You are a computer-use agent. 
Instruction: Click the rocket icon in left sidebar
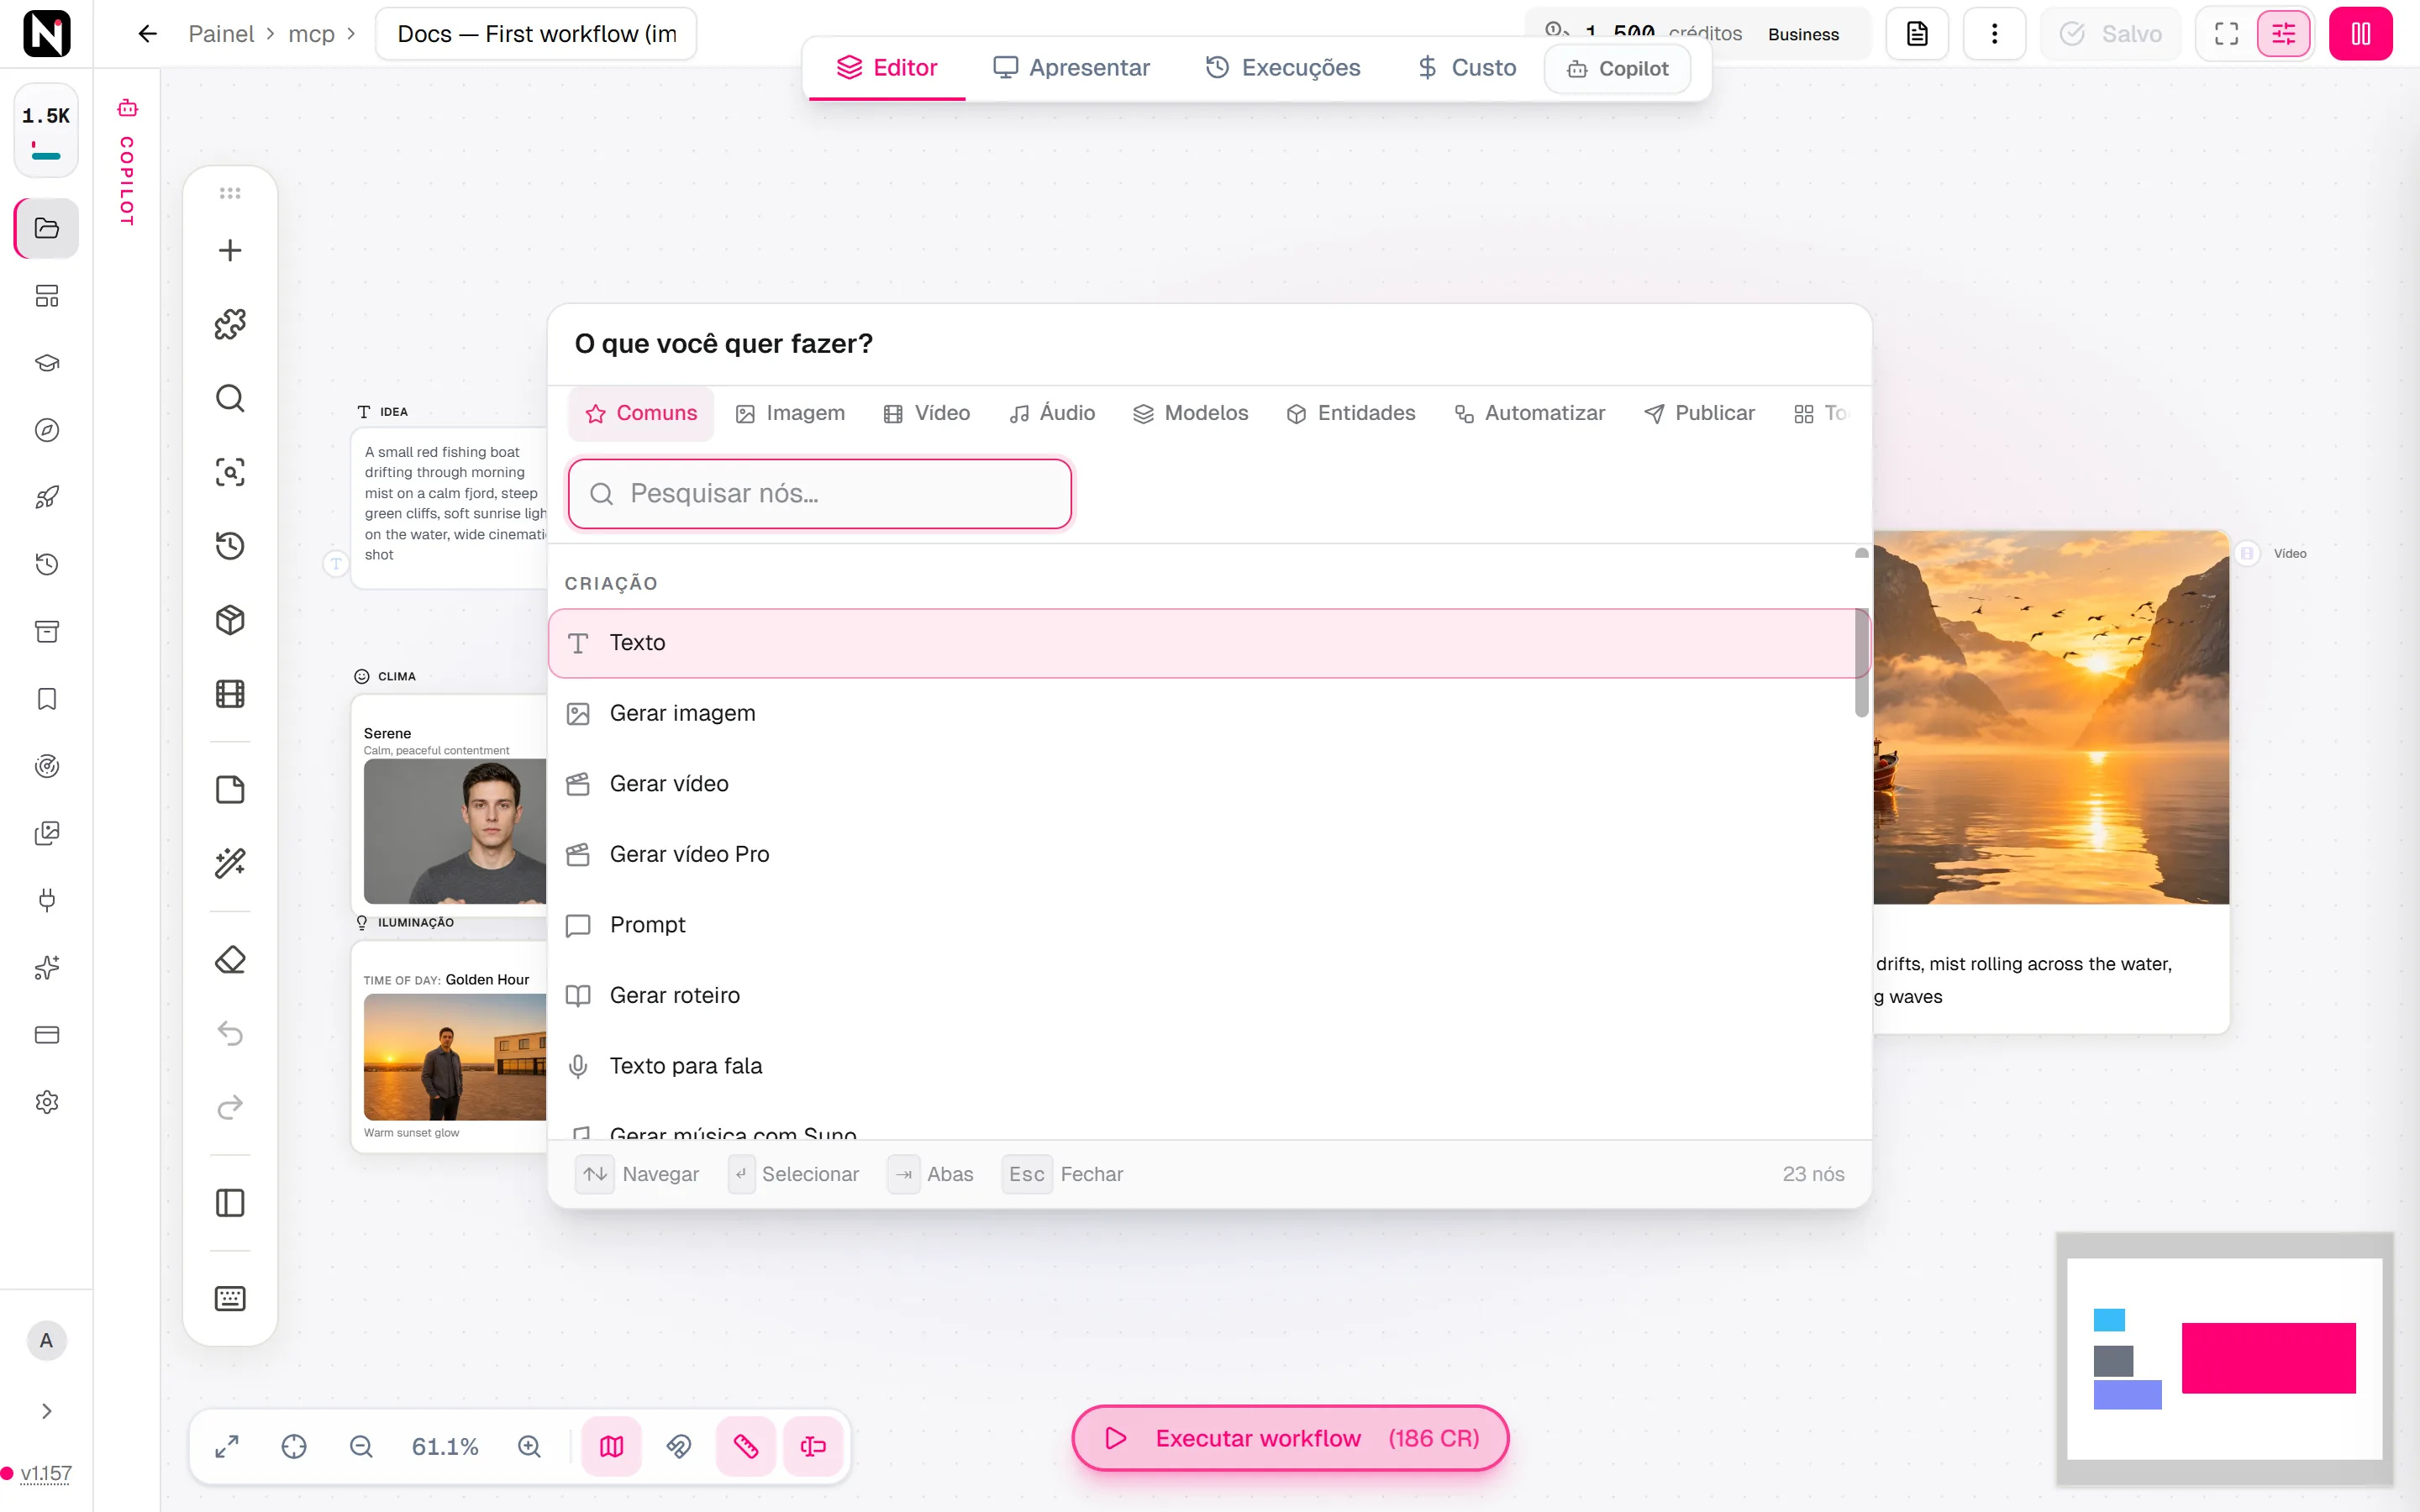[47, 497]
